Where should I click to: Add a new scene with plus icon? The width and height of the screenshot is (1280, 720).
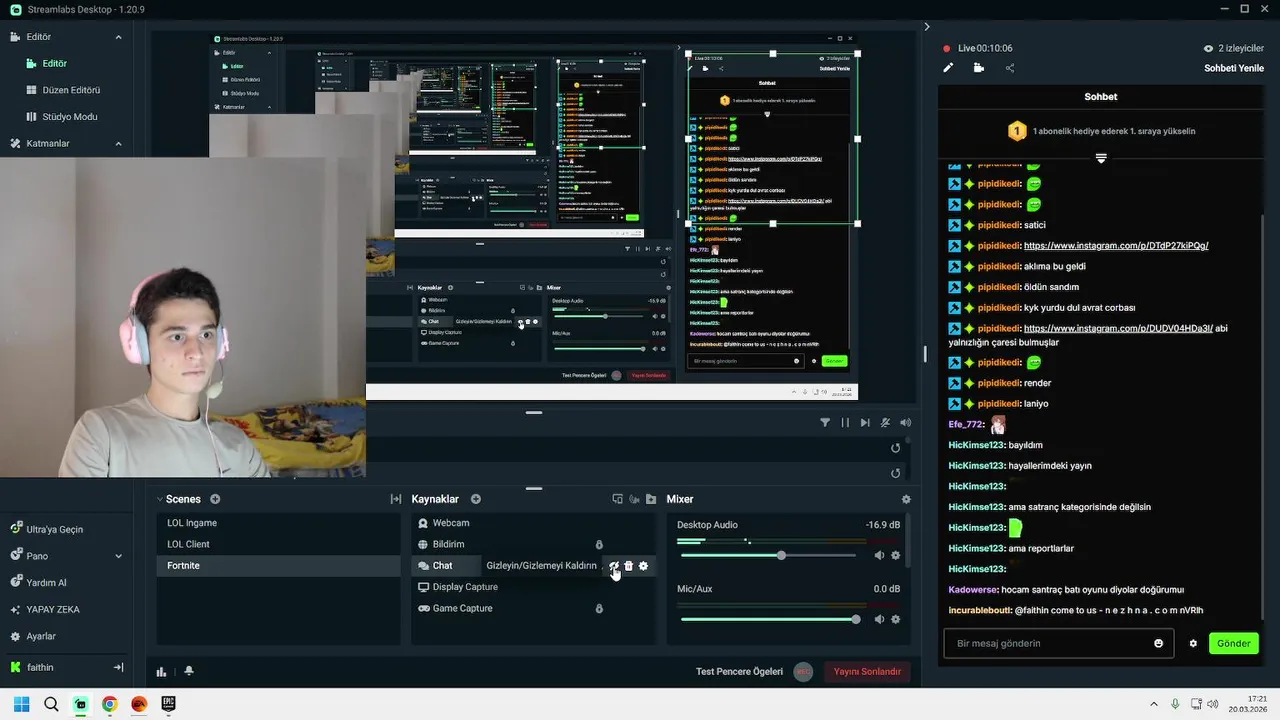click(x=215, y=499)
